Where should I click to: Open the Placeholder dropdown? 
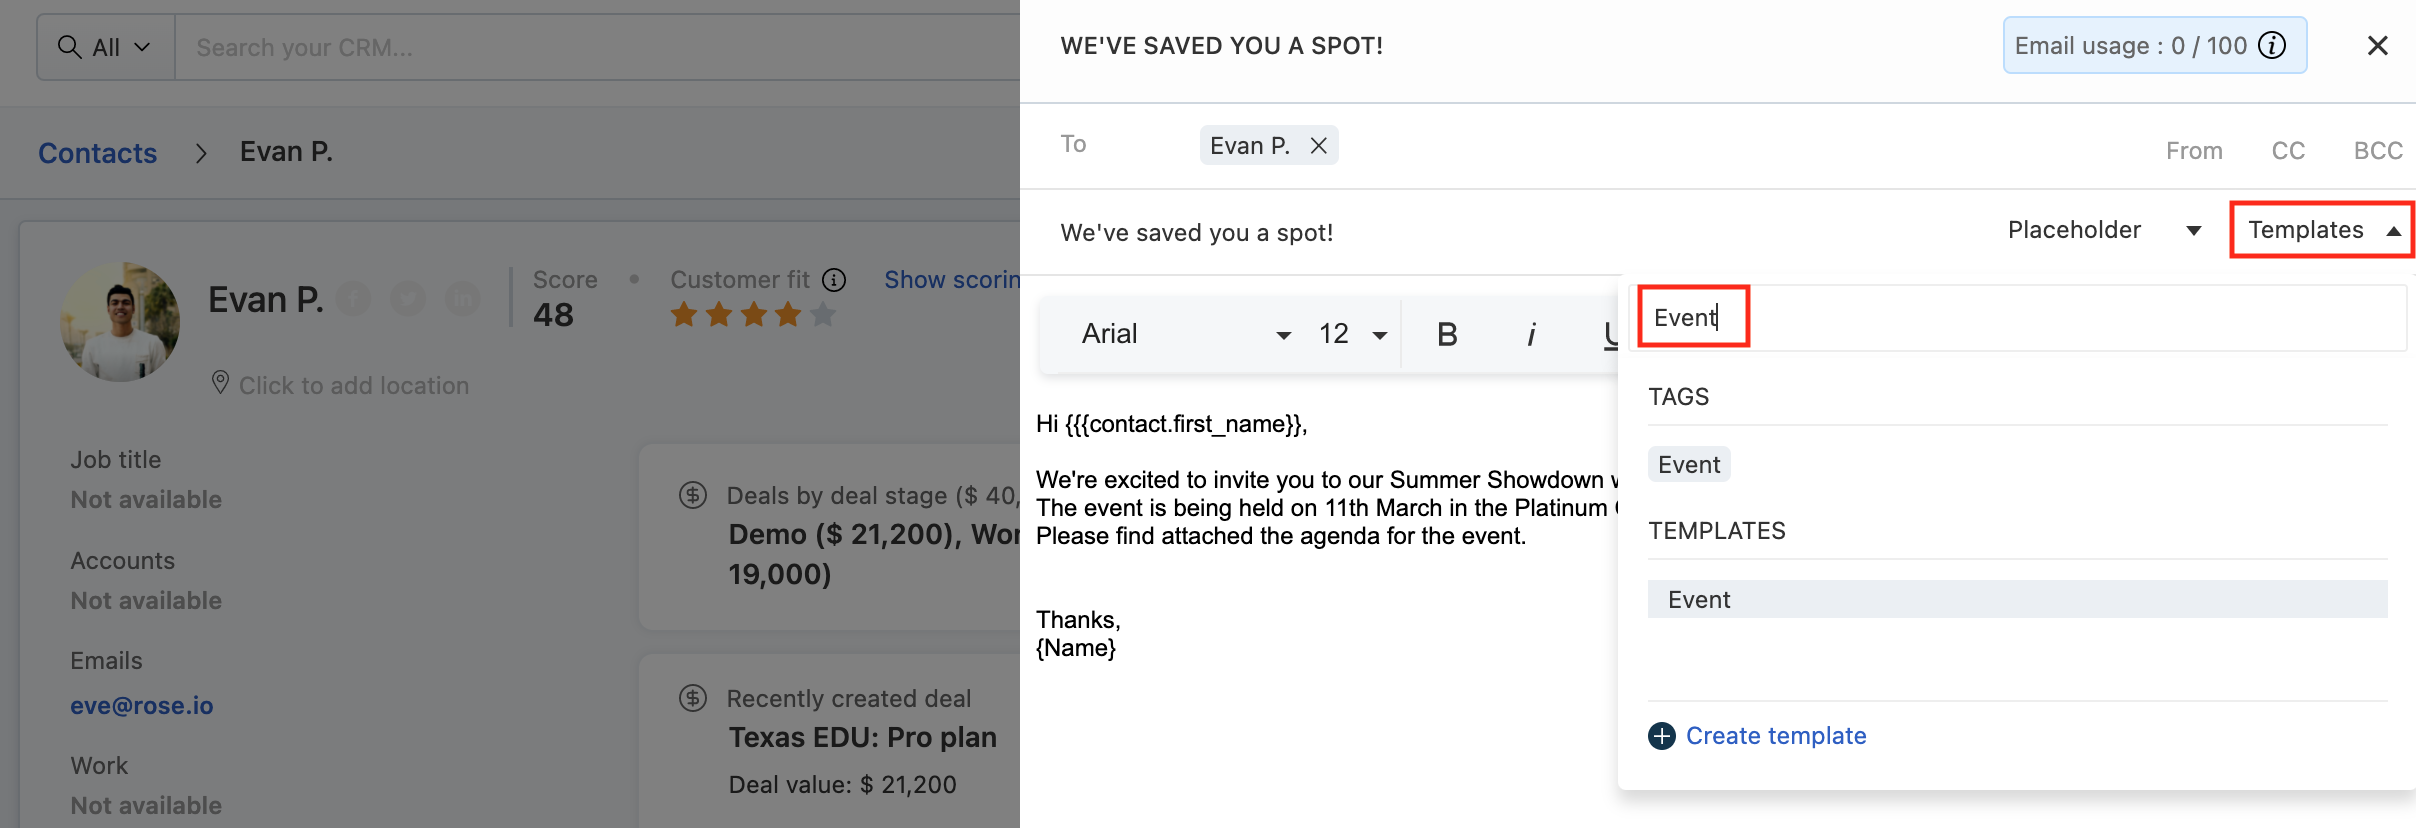point(2103,231)
